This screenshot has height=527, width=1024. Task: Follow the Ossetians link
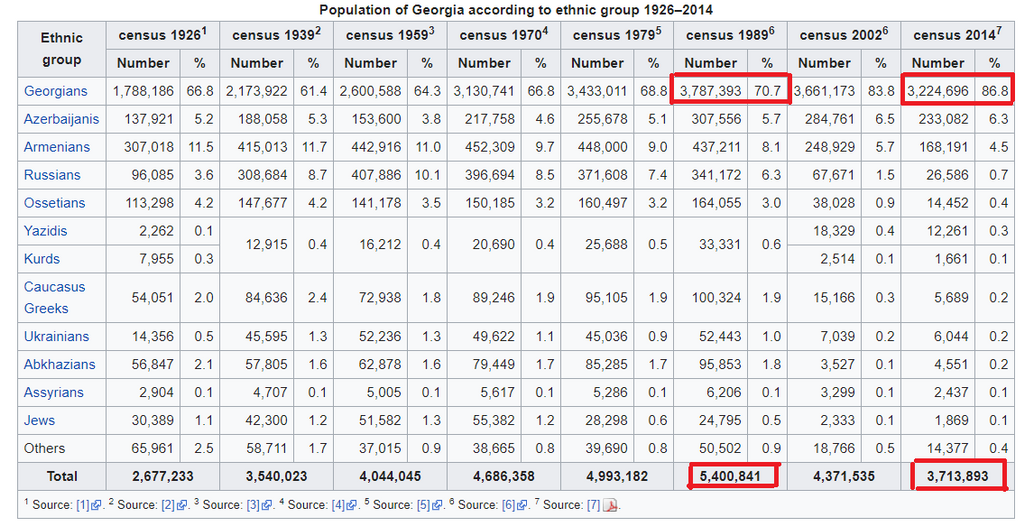point(54,203)
